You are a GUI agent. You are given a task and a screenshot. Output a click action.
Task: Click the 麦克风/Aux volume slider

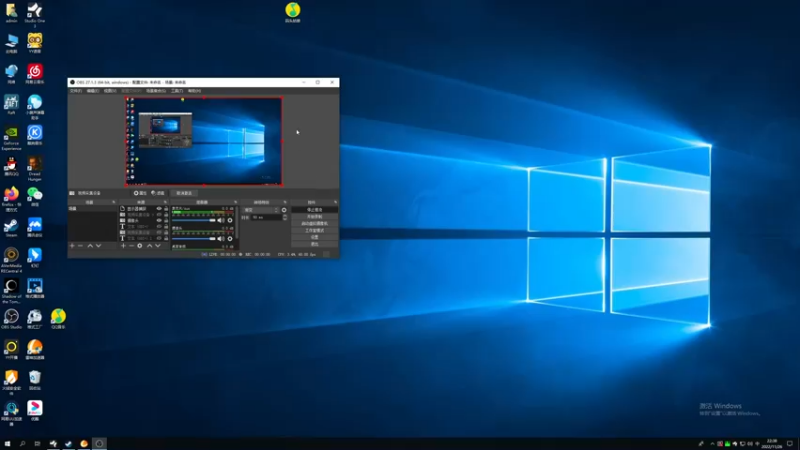tap(194, 220)
